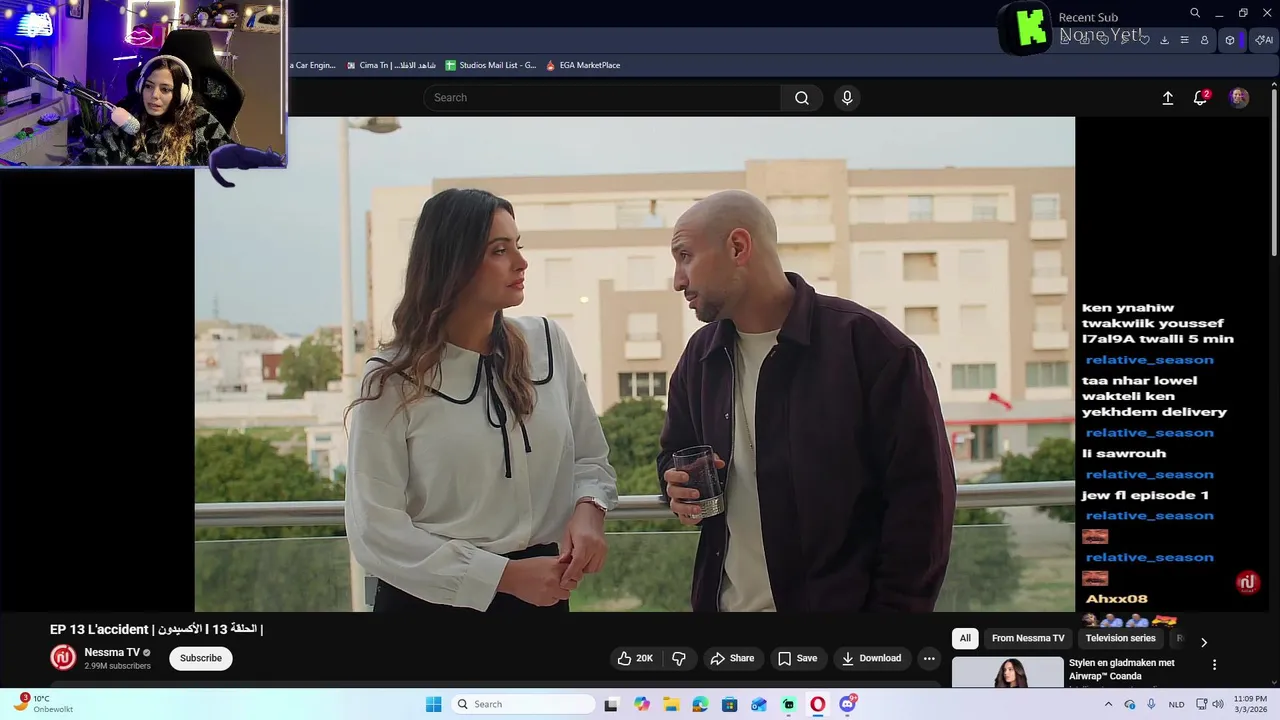Open the weather widget showing 10°C
The image size is (1280, 720).
[x=45, y=704]
